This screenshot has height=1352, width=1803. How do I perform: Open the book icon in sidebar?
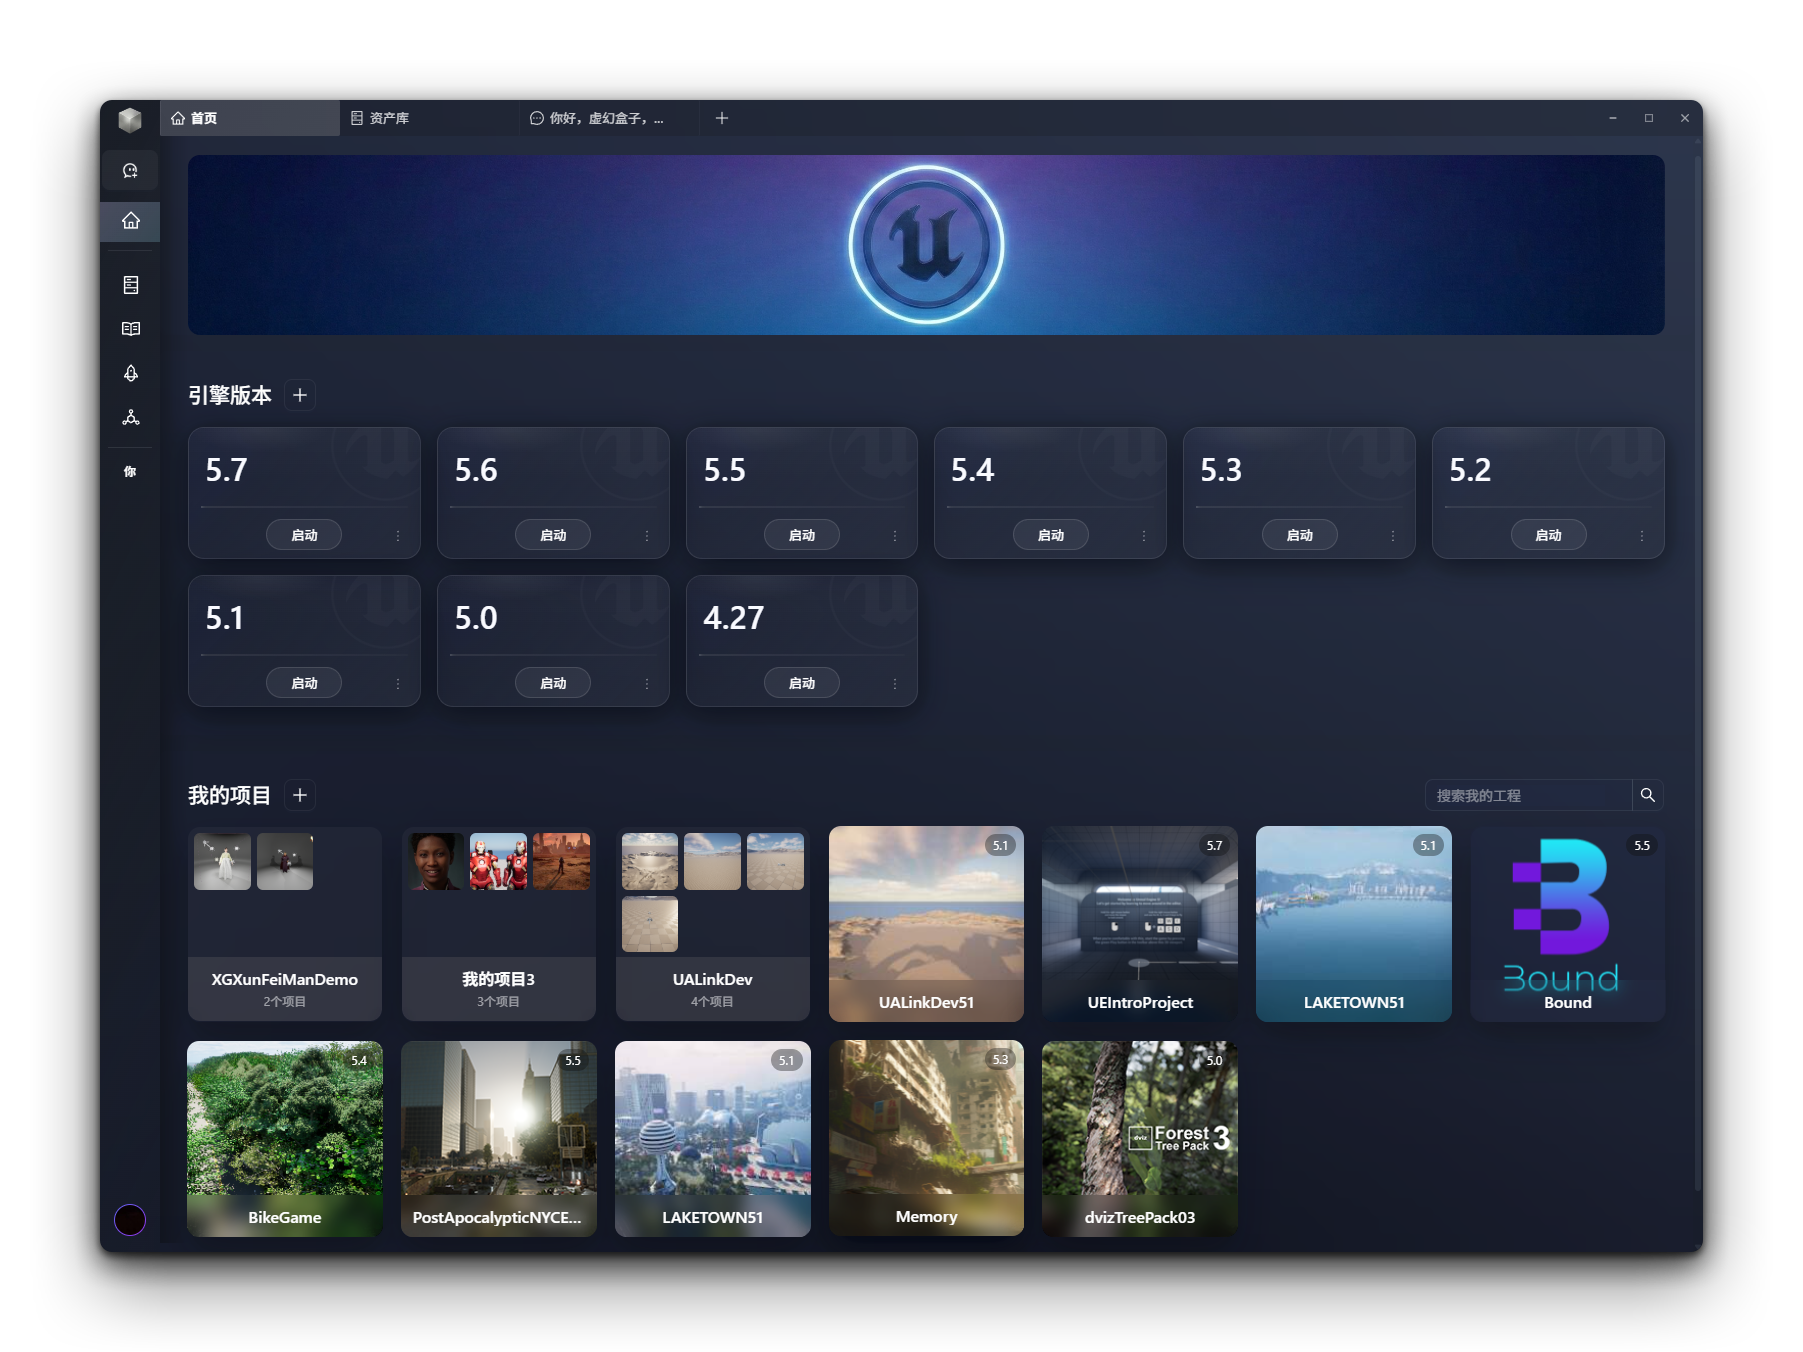point(130,329)
